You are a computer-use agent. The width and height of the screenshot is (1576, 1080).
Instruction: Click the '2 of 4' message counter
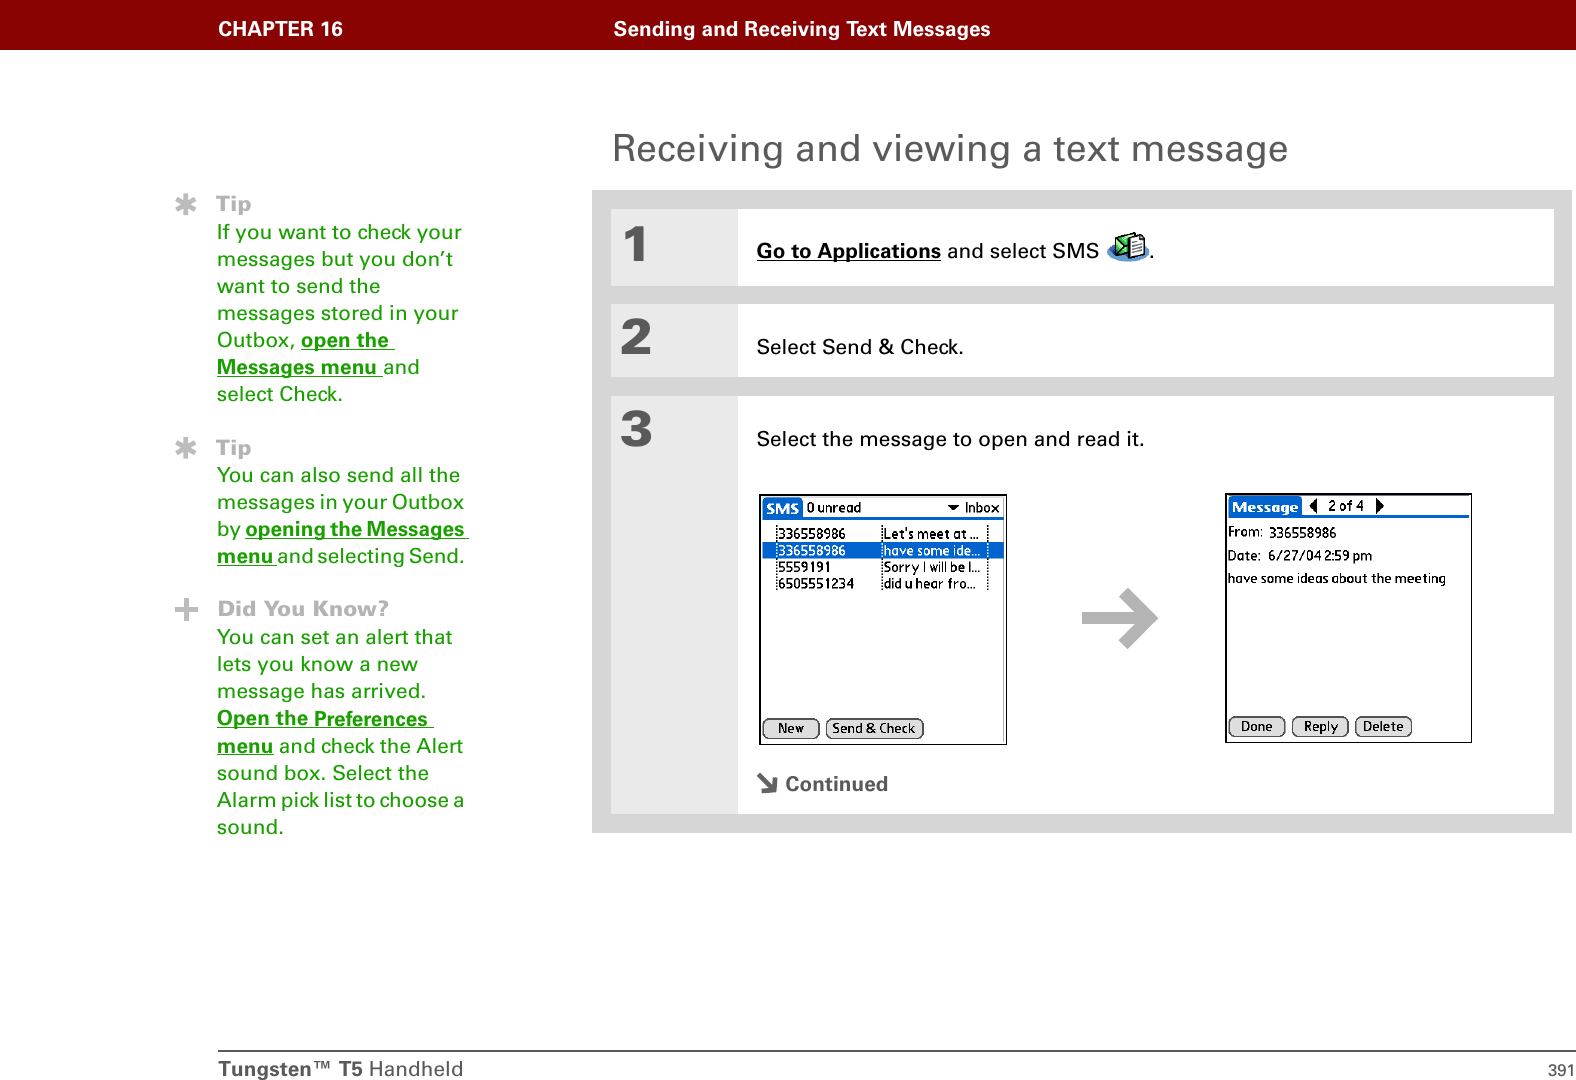click(1346, 506)
